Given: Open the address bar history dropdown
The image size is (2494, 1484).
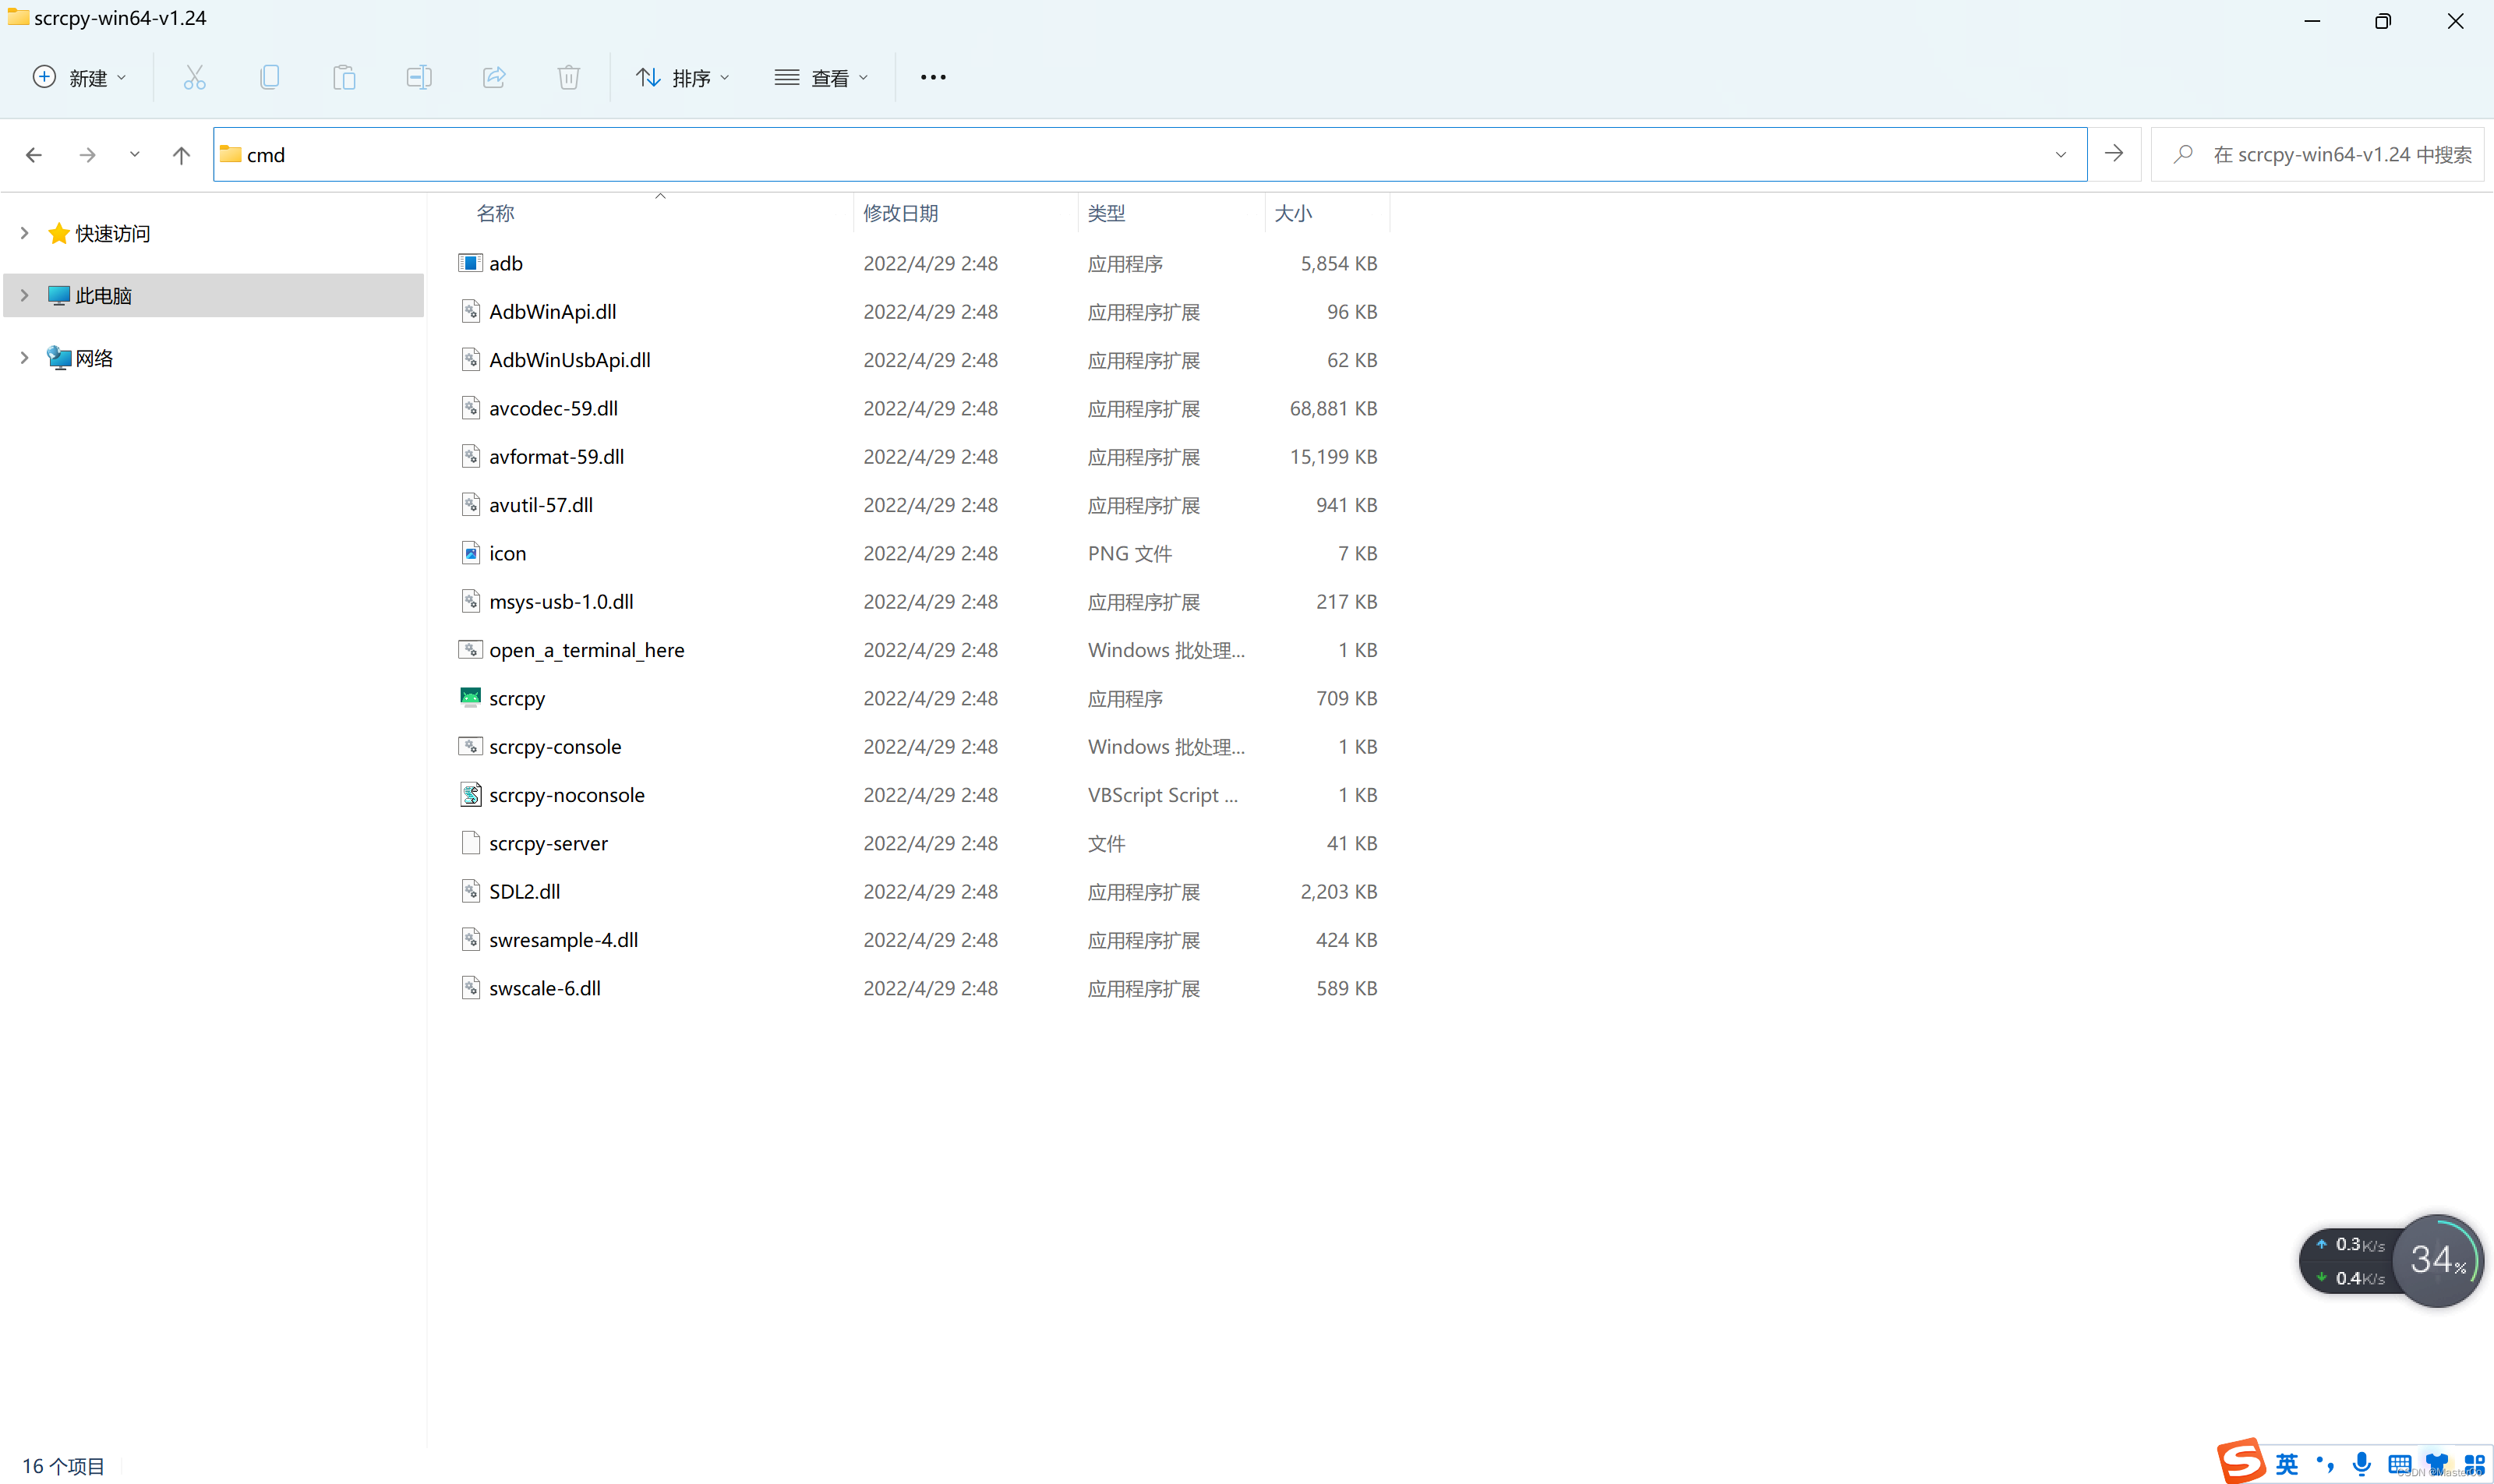Looking at the screenshot, I should (2060, 155).
